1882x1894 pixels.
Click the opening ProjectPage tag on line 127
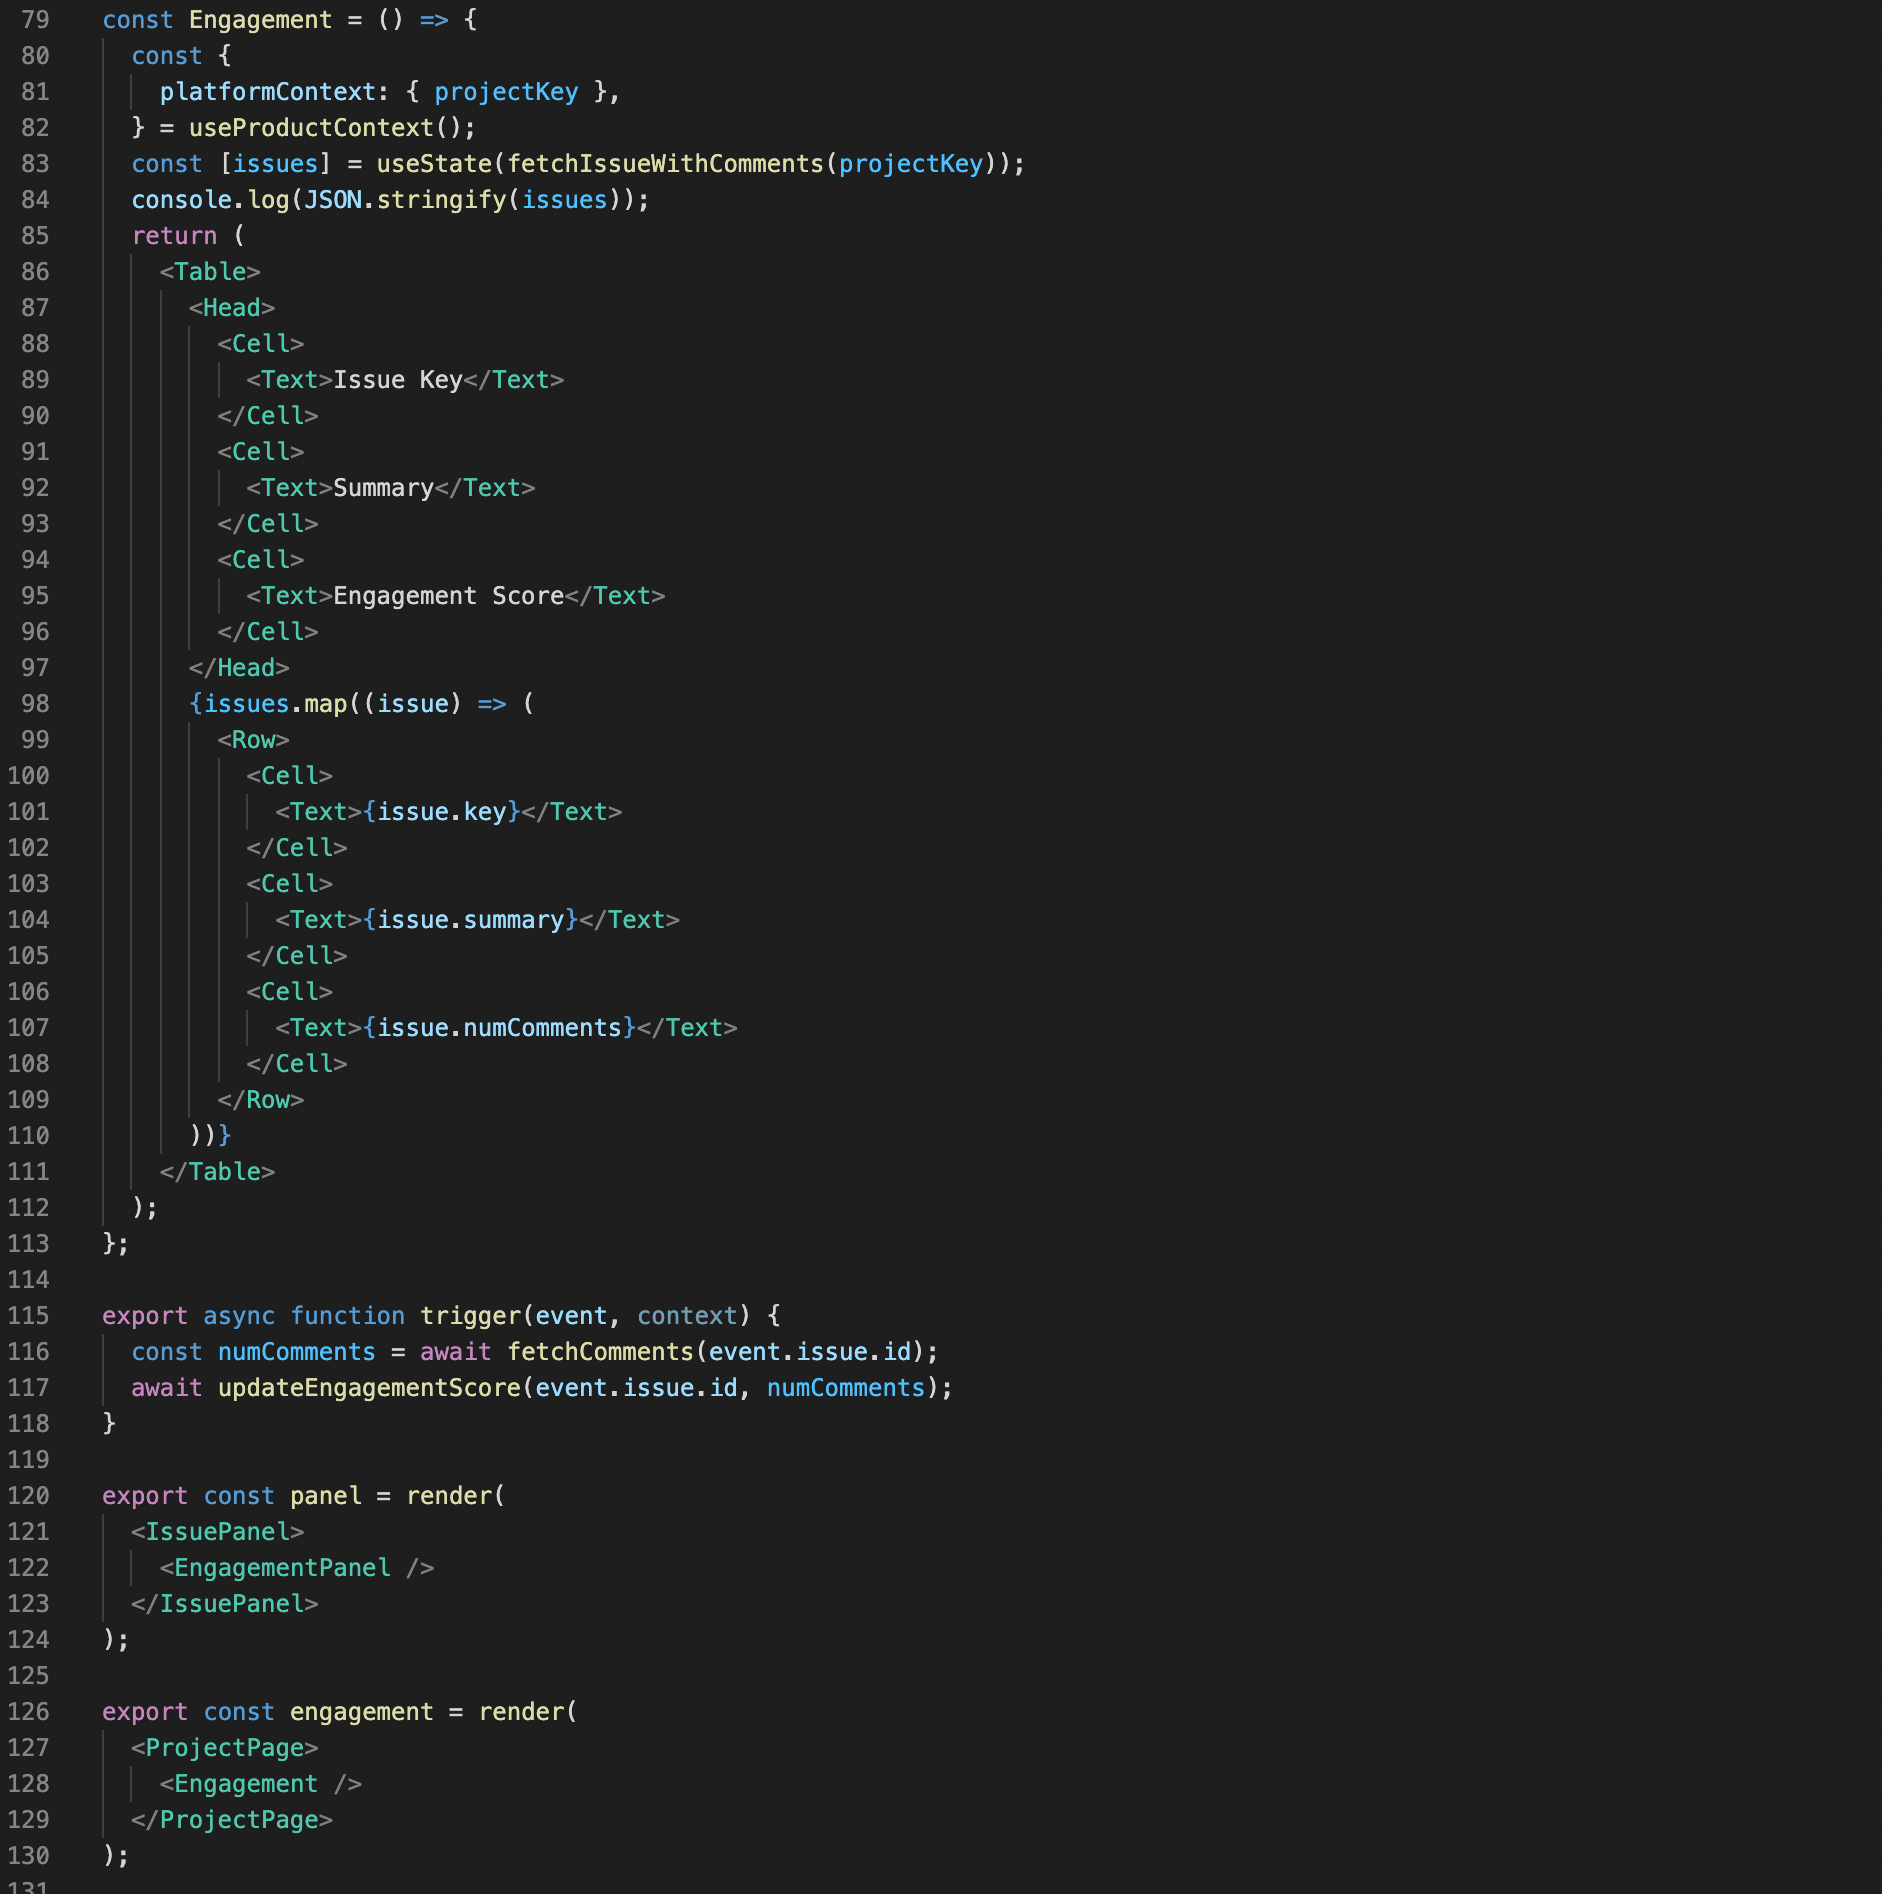tap(224, 1748)
